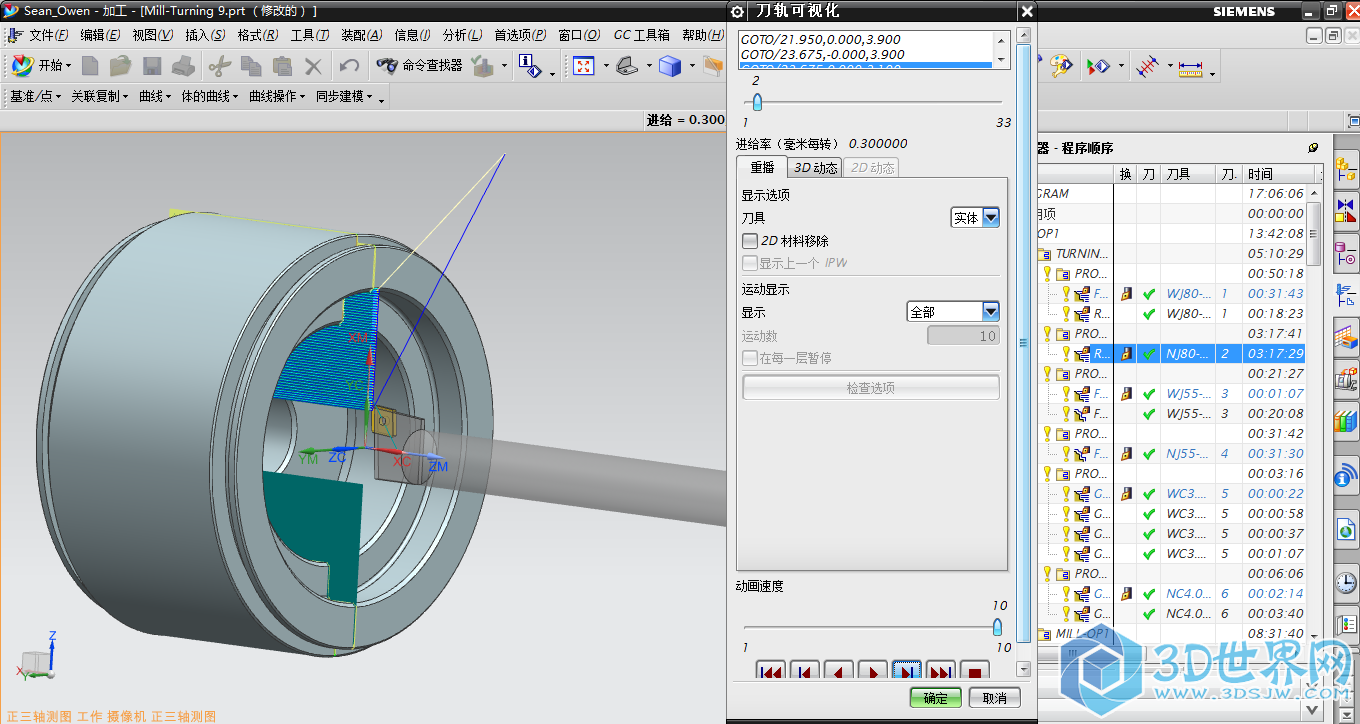Click the information object icon

[x=531, y=66]
